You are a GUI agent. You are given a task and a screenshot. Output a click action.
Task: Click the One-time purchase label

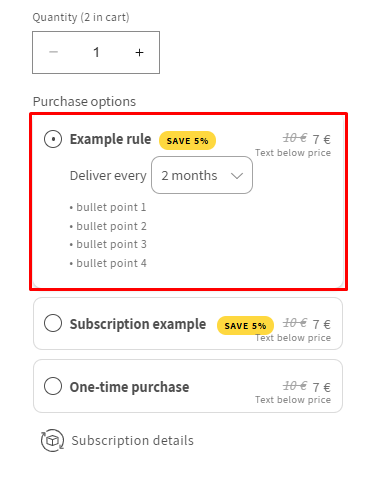coord(129,387)
